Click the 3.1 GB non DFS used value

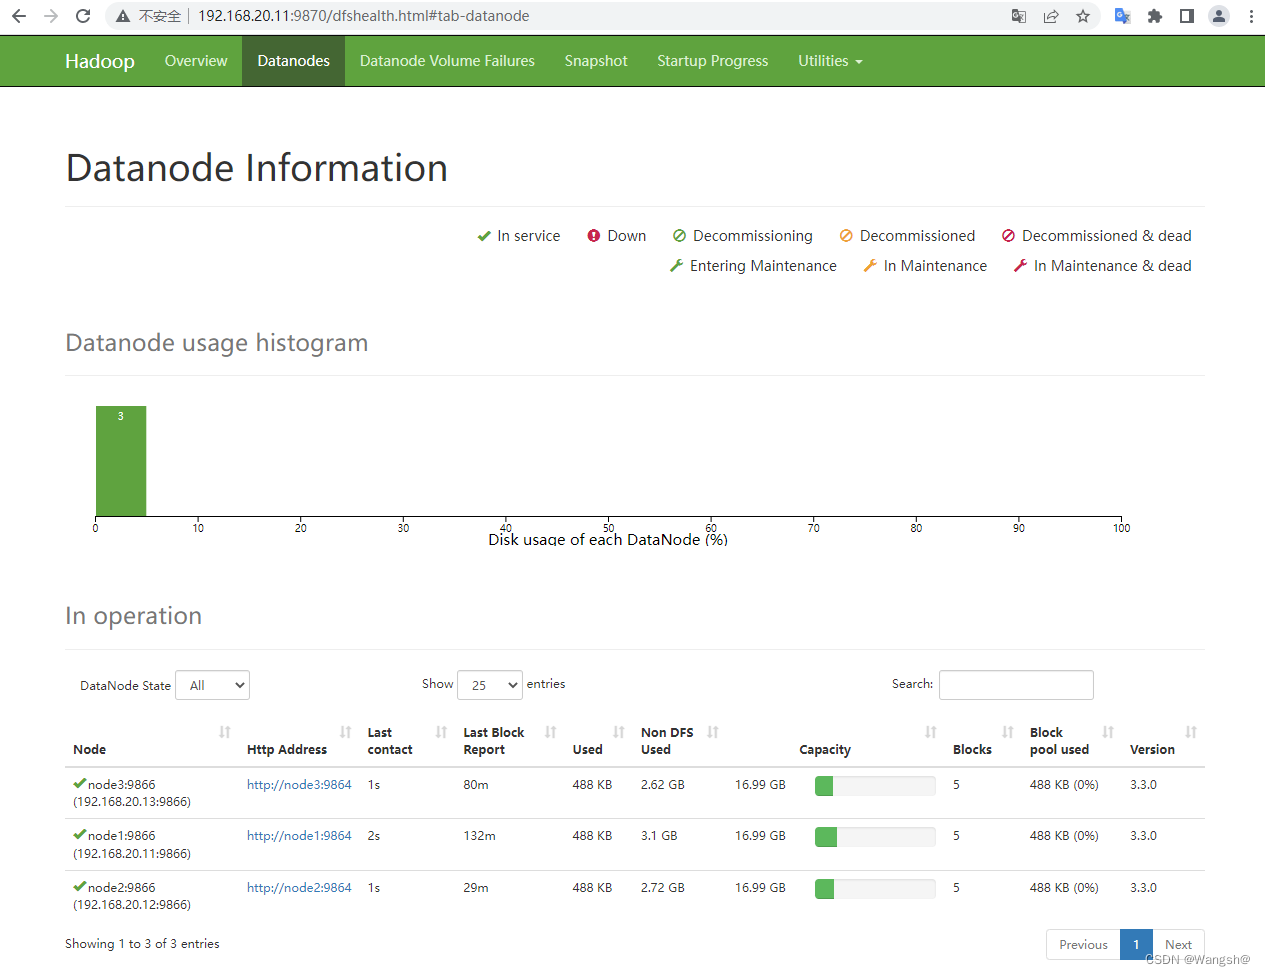coord(659,836)
